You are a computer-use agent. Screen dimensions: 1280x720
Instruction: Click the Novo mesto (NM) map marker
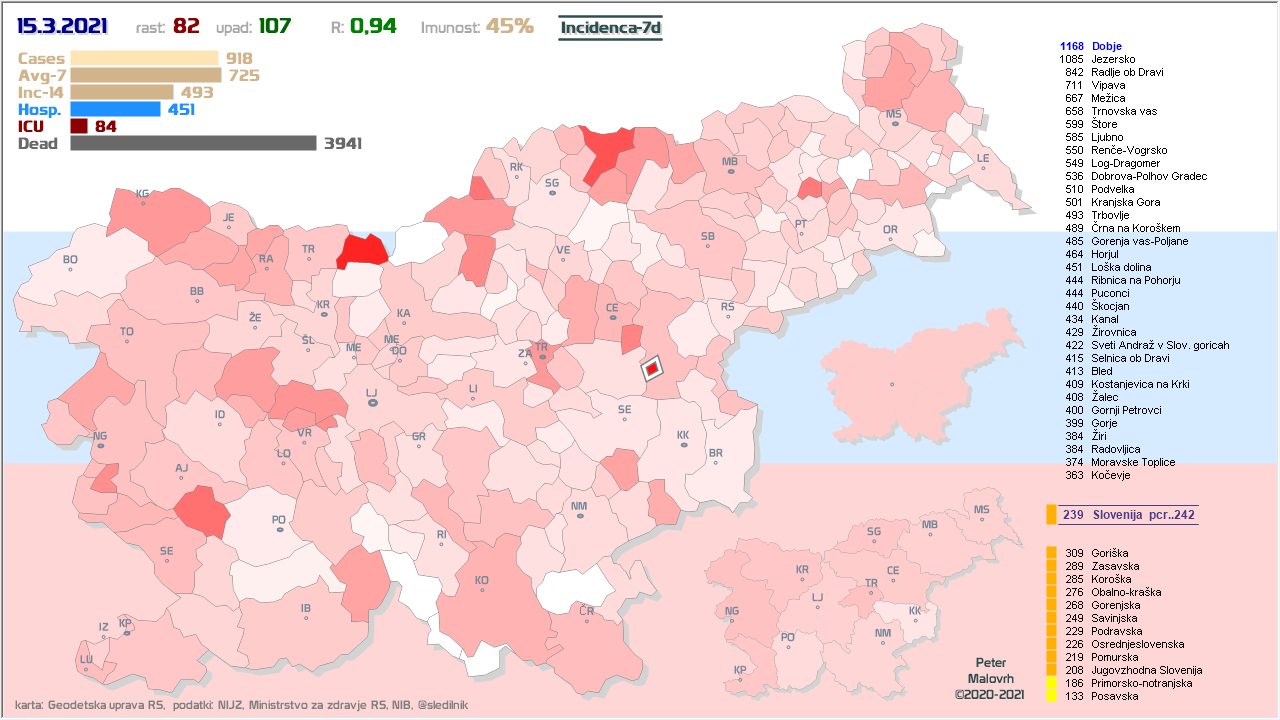(579, 516)
